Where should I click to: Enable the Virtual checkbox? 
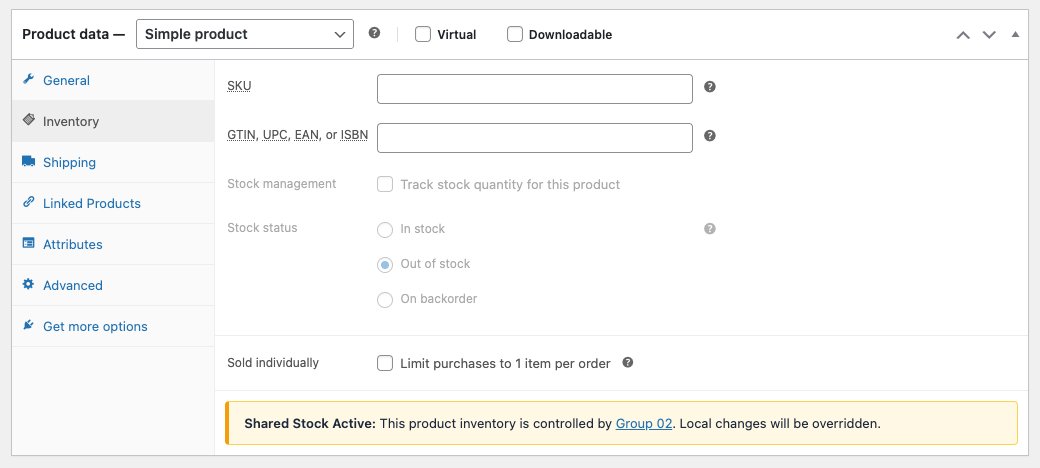423,34
